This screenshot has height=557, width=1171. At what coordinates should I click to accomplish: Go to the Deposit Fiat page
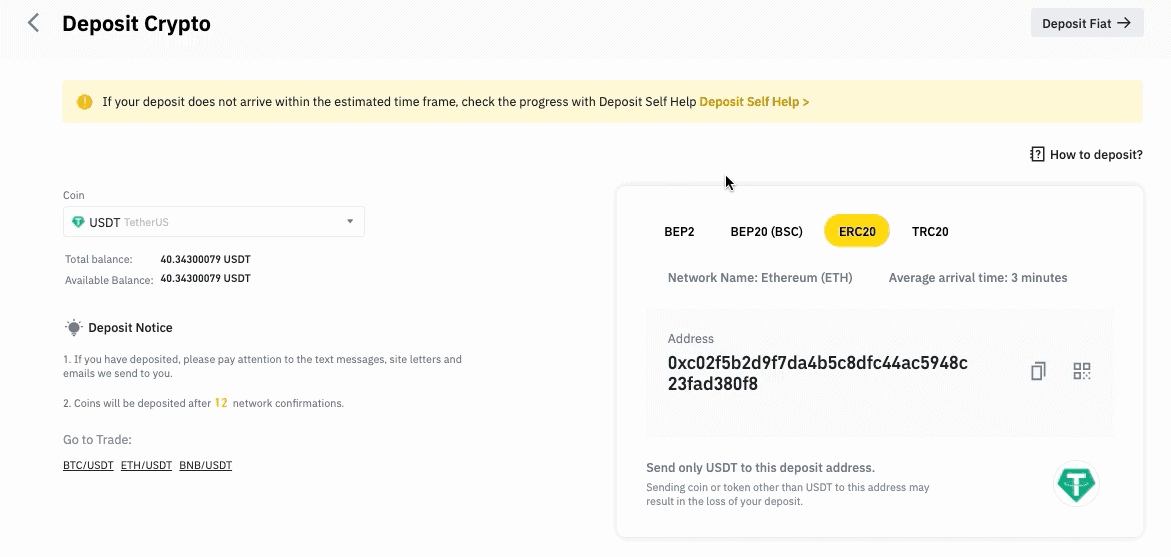coord(1087,23)
